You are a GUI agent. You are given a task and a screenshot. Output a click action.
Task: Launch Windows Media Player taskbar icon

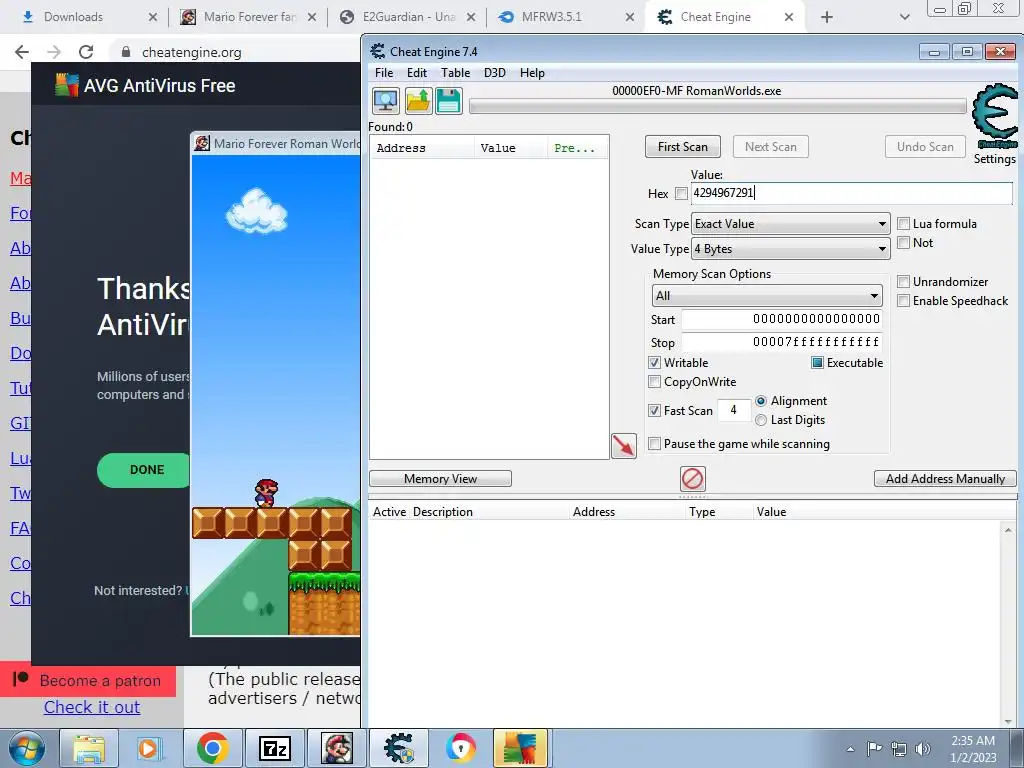[150, 748]
